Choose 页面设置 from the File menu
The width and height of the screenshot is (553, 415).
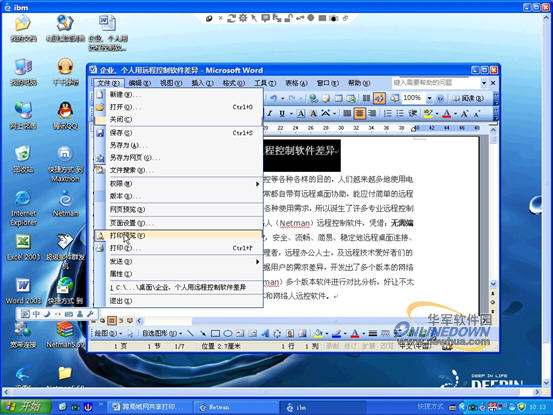(x=178, y=223)
